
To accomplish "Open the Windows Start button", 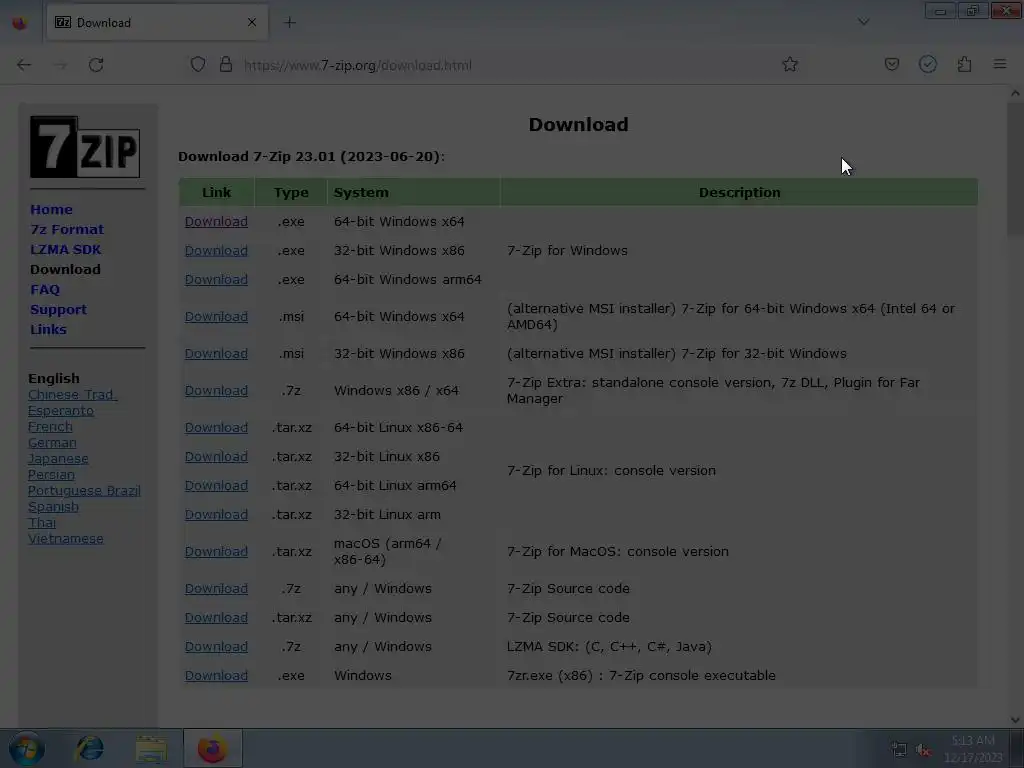I will [x=26, y=749].
